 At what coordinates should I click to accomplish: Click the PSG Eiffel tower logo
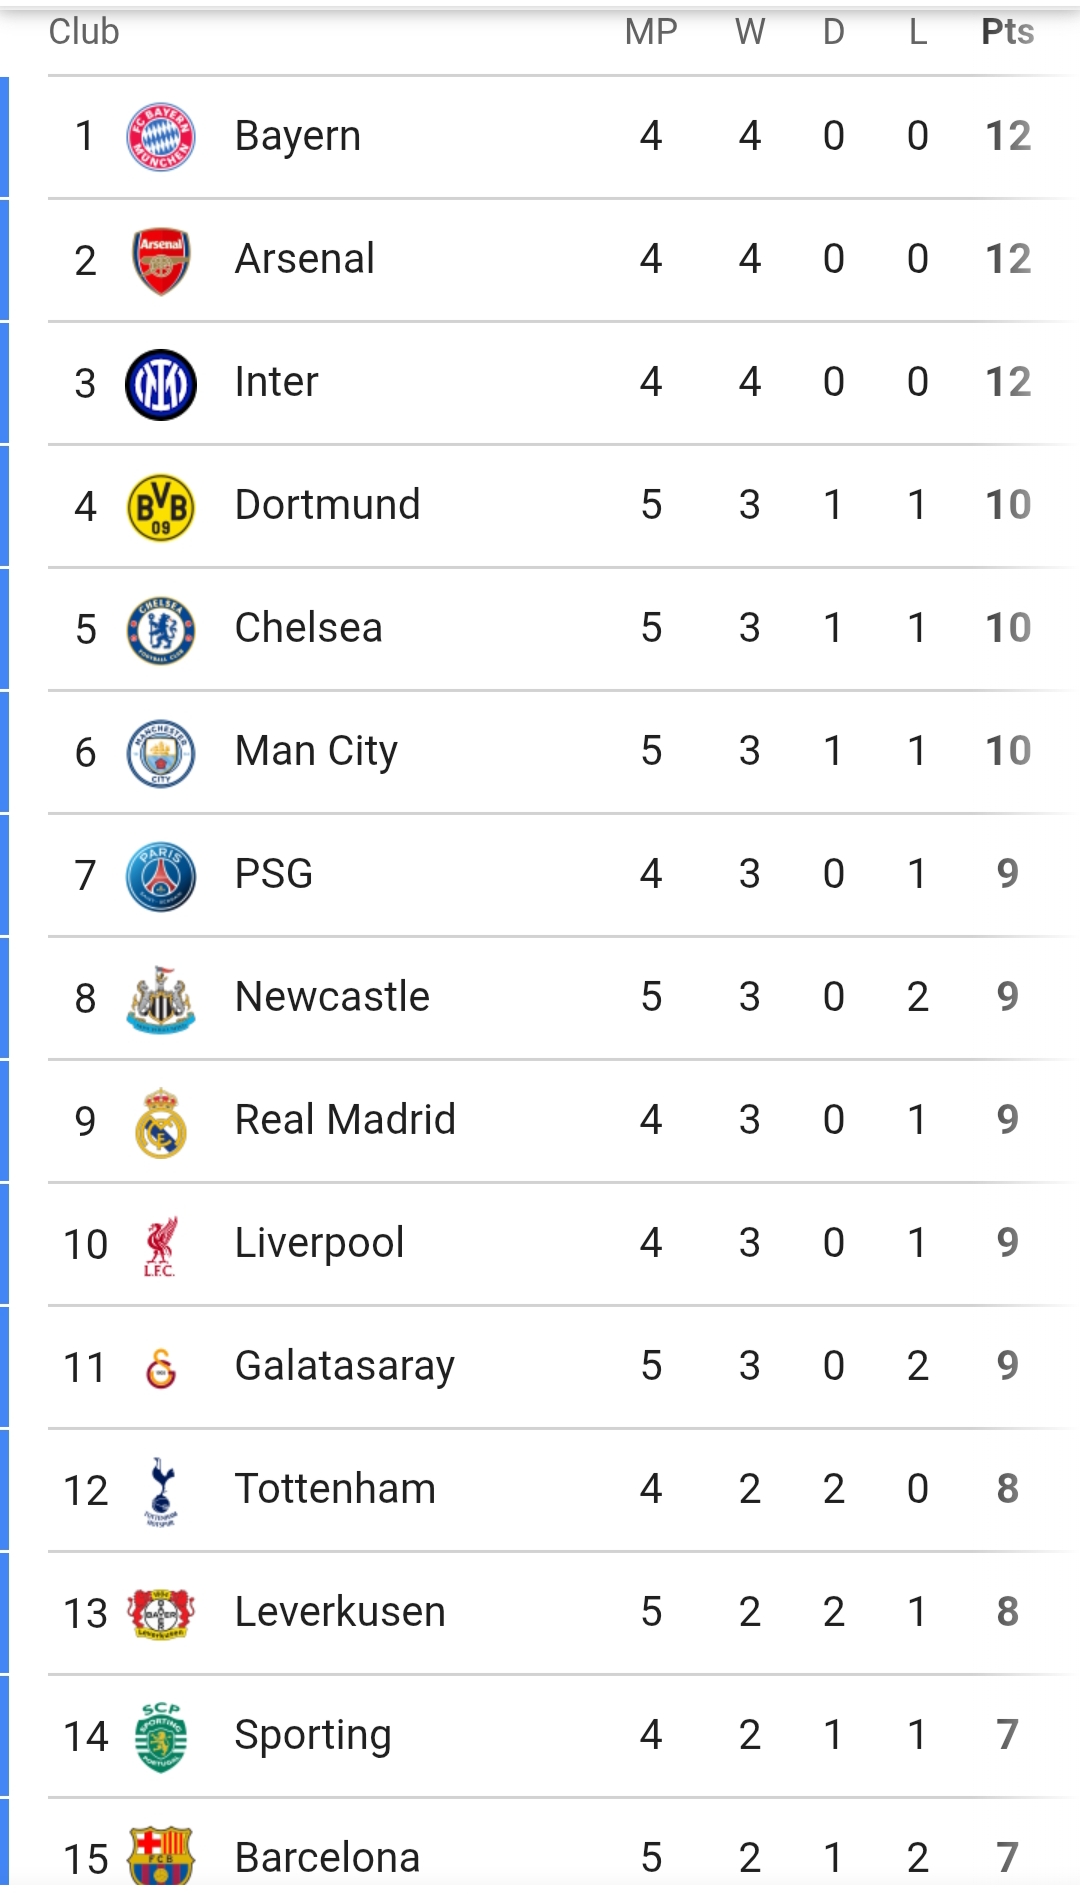tap(160, 876)
